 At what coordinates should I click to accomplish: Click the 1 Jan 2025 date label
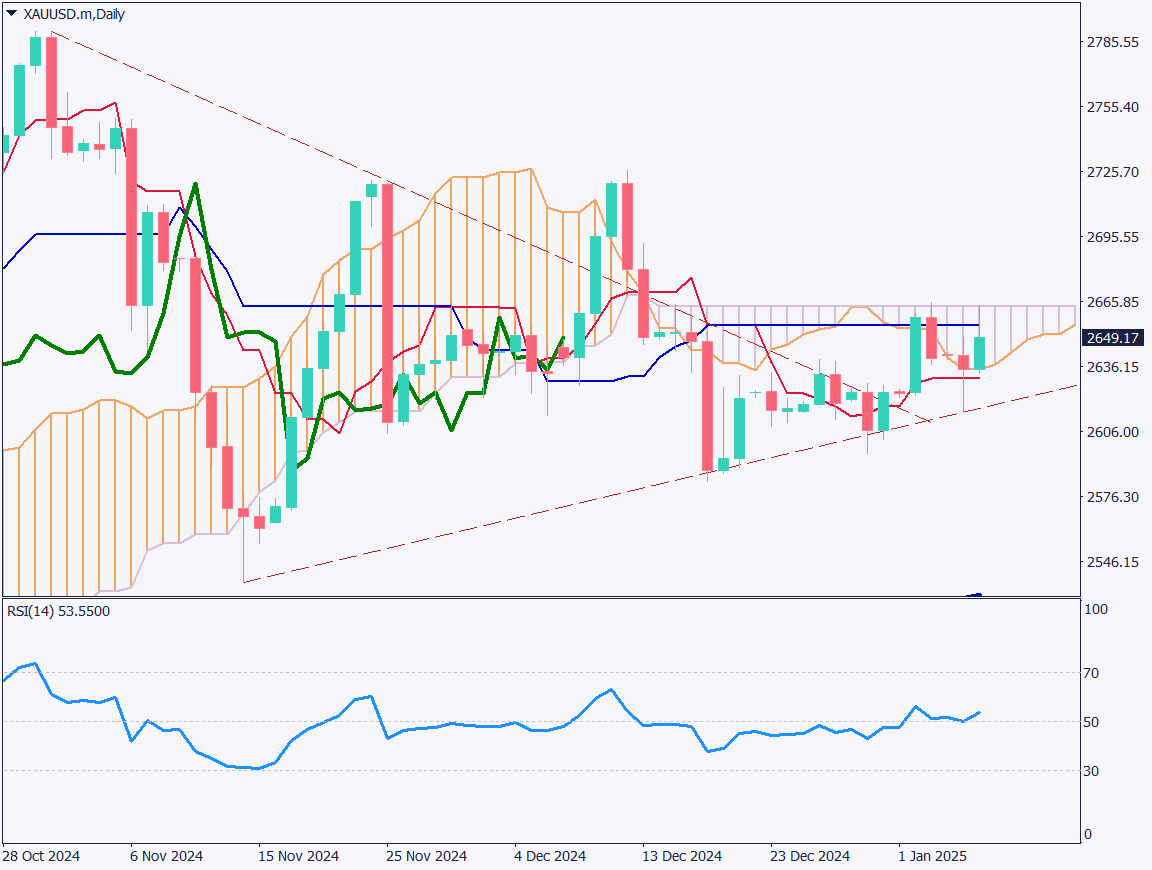pos(932,856)
